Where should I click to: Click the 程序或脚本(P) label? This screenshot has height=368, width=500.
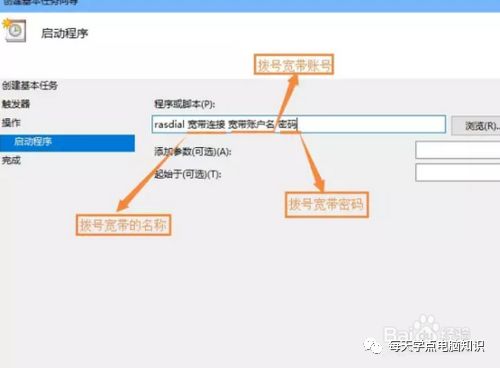pos(184,104)
